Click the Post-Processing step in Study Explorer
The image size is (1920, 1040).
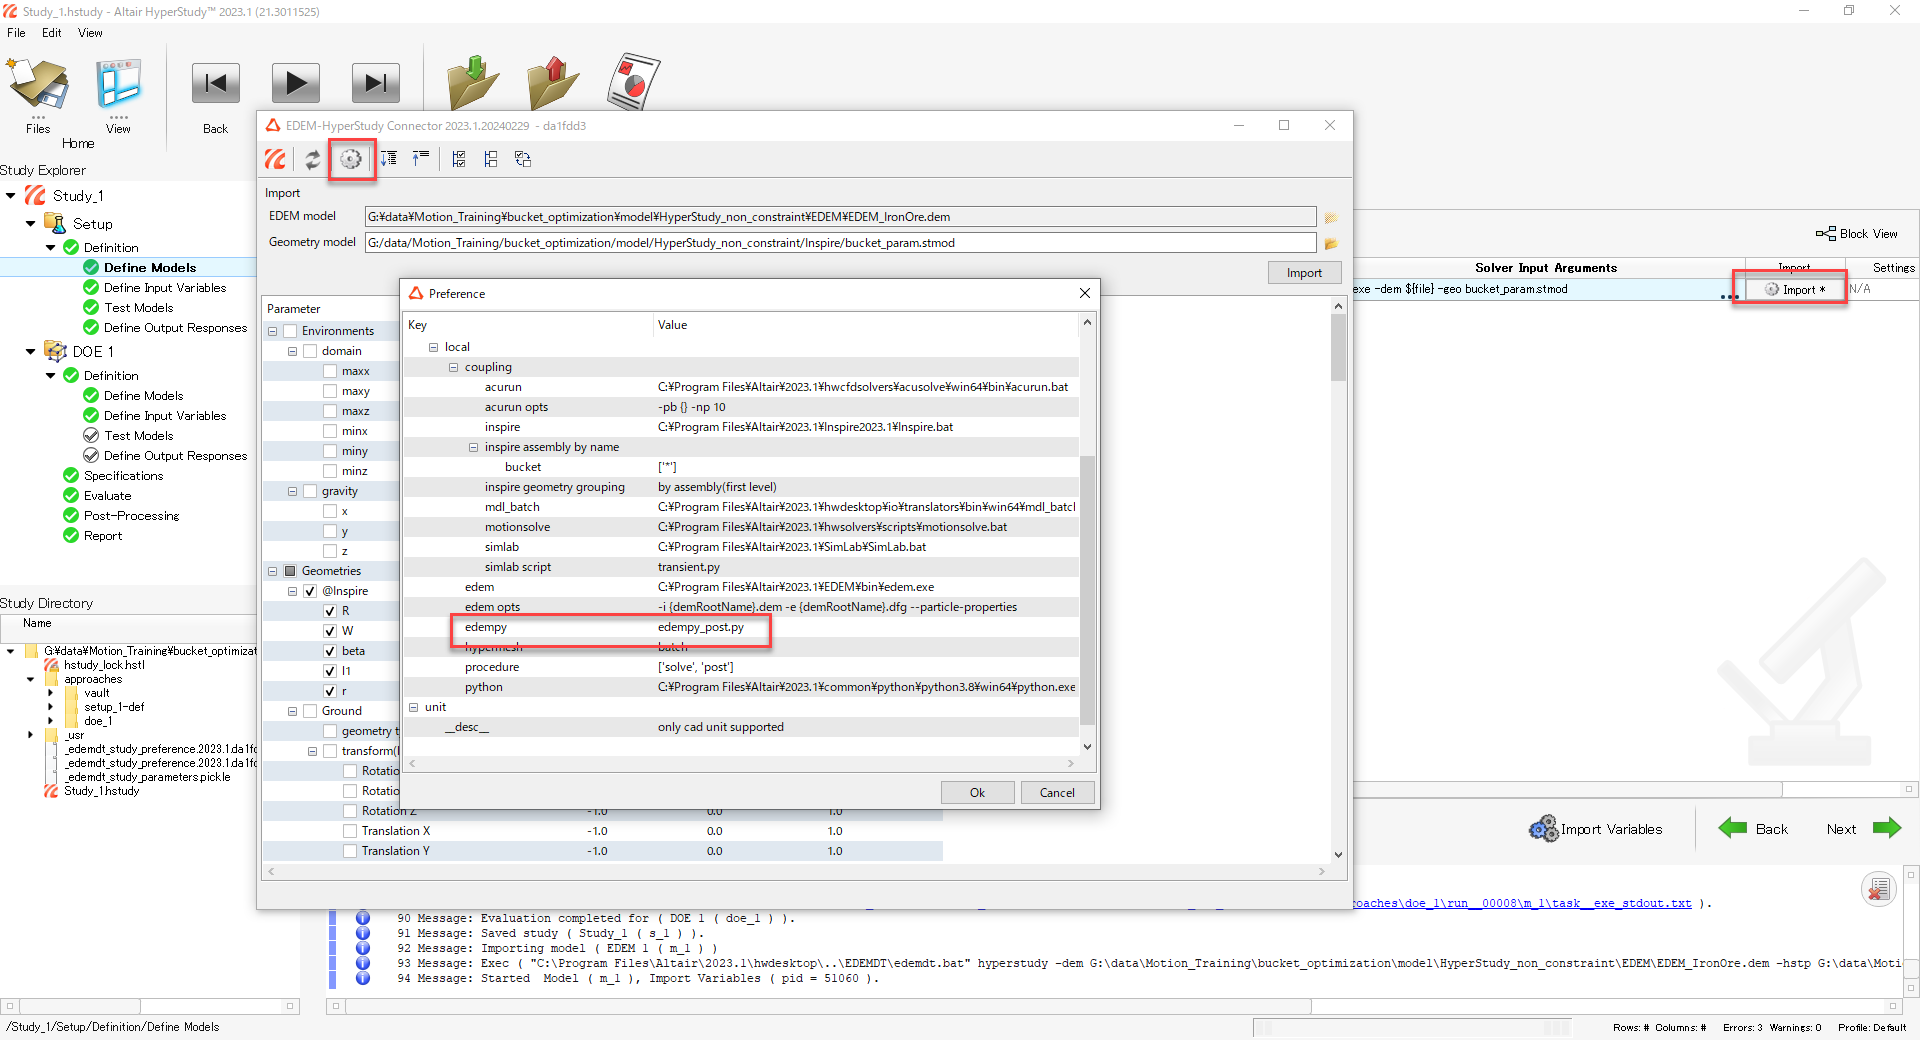[x=131, y=516]
